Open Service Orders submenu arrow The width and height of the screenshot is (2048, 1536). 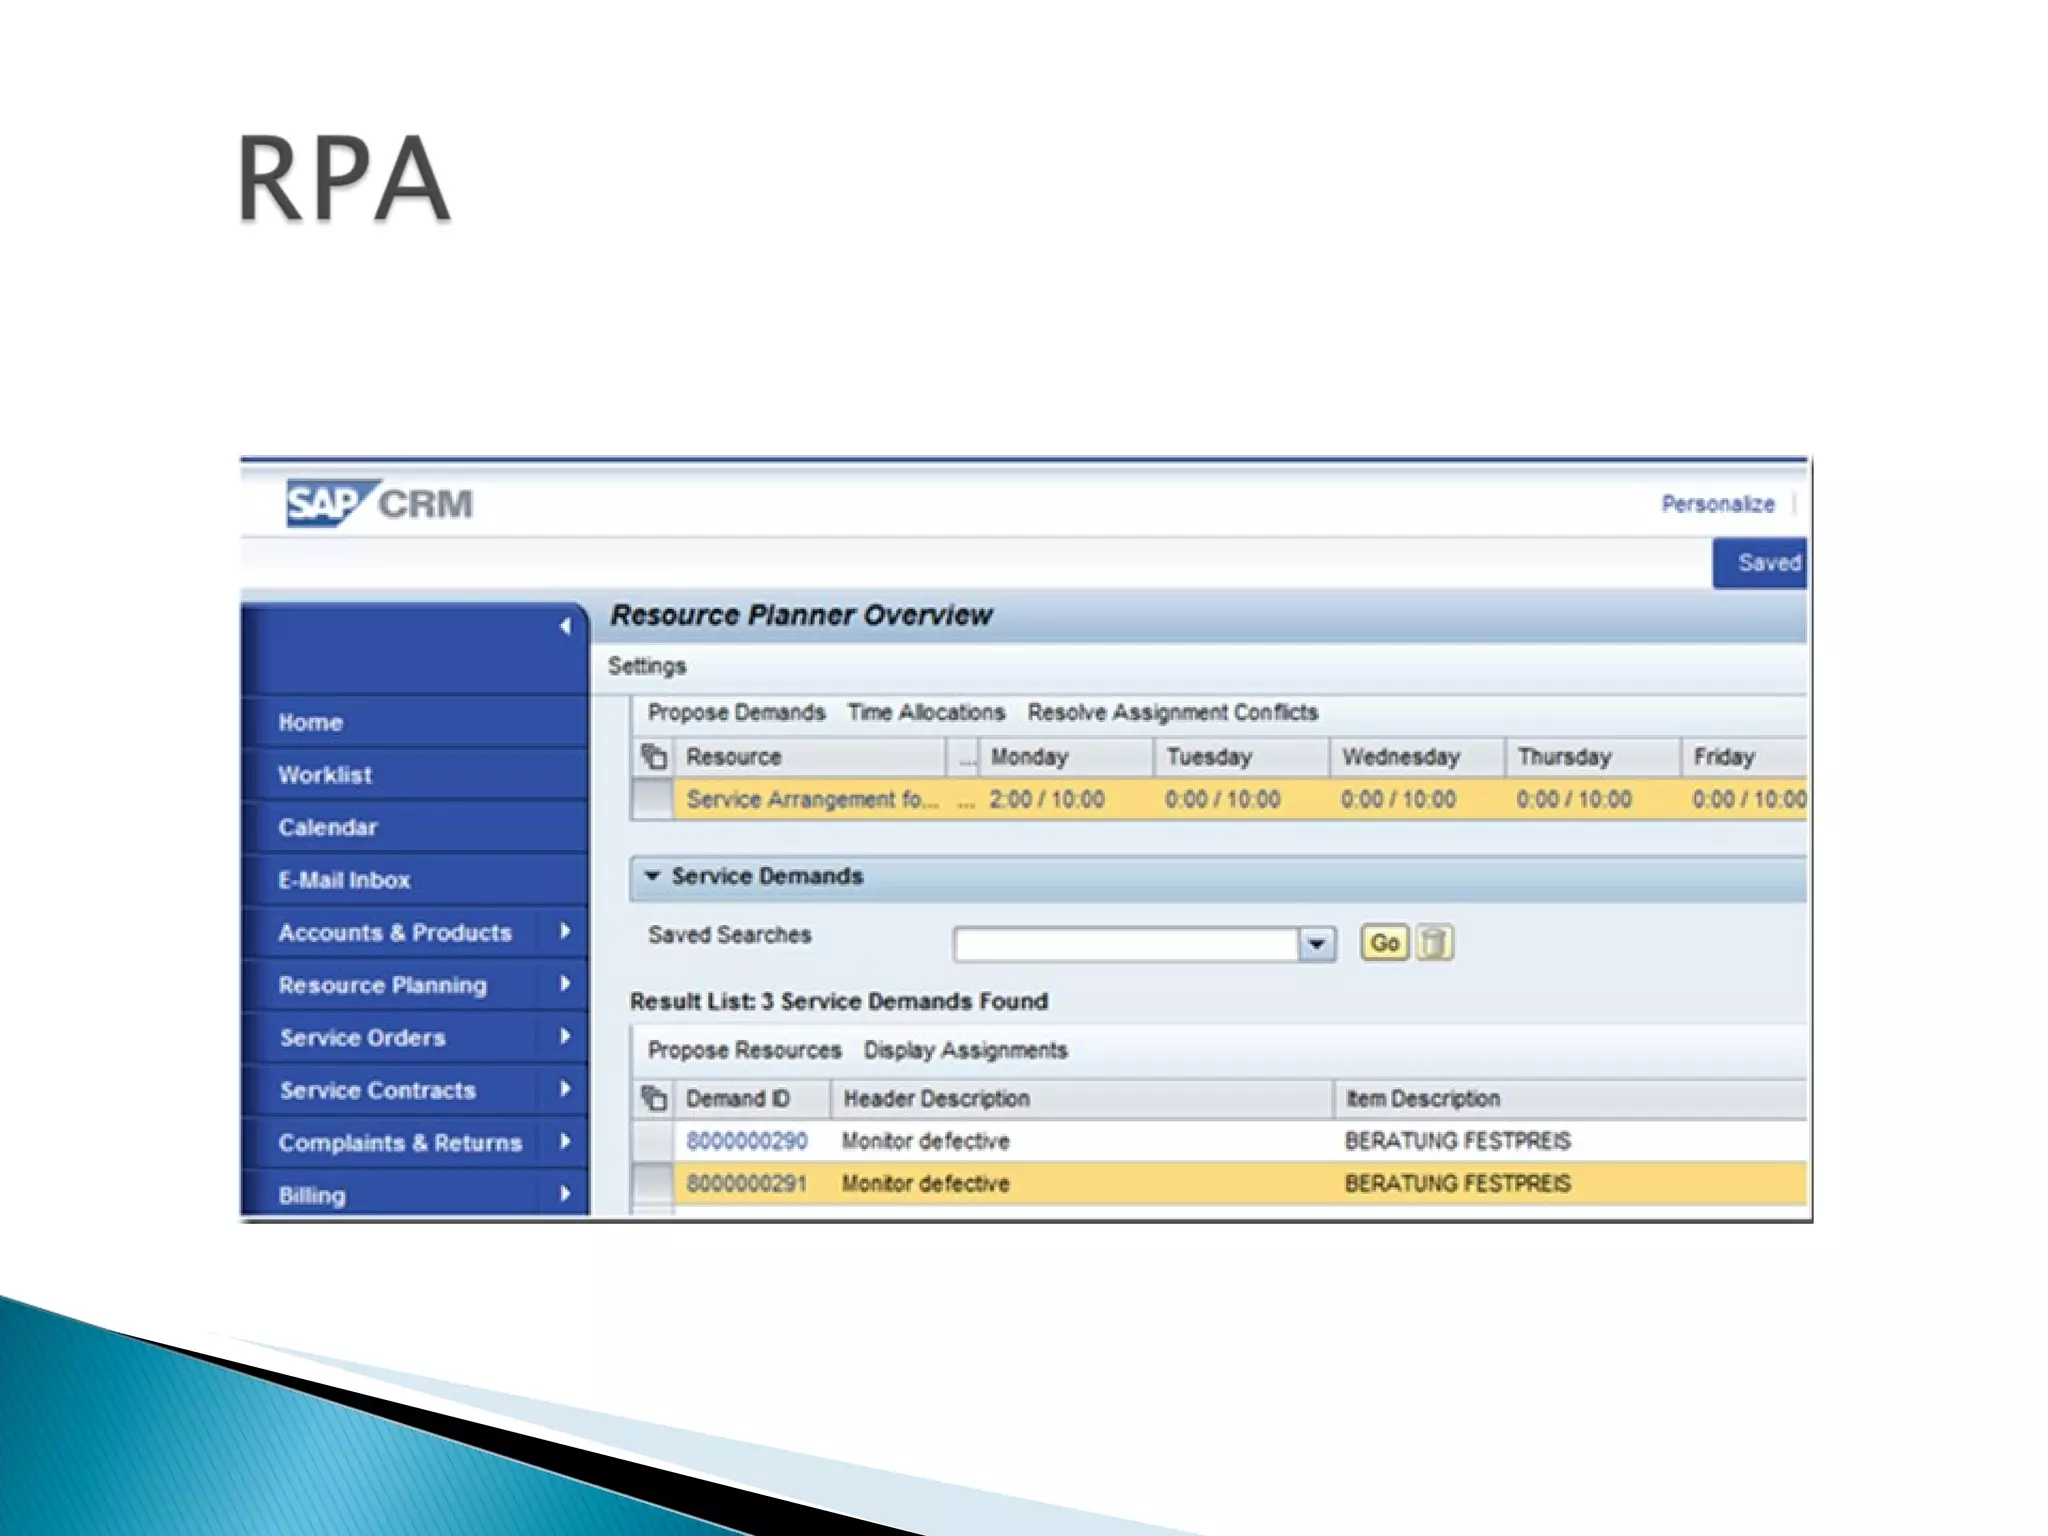[565, 1037]
